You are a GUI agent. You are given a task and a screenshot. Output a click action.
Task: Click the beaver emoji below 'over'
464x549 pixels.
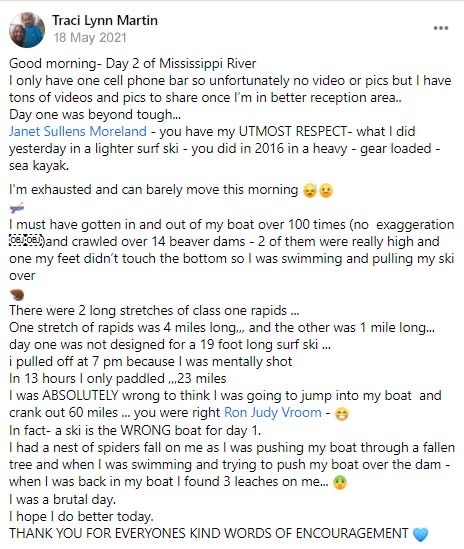pos(17,294)
